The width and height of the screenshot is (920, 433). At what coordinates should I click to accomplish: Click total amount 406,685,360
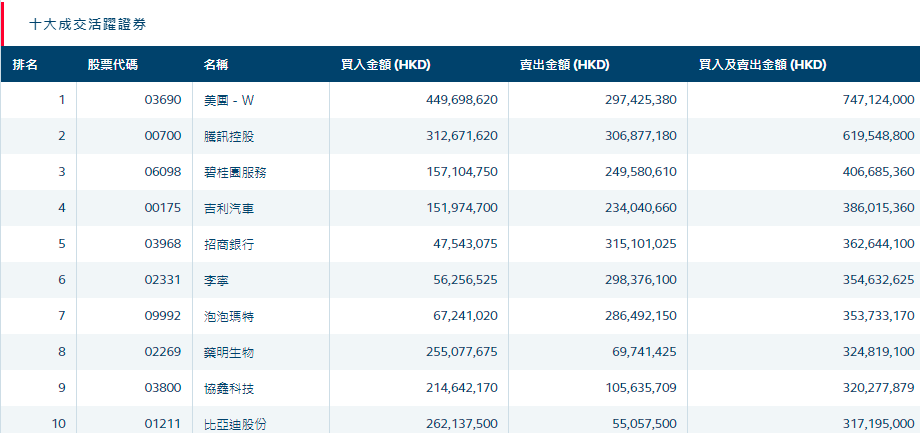coord(878,172)
